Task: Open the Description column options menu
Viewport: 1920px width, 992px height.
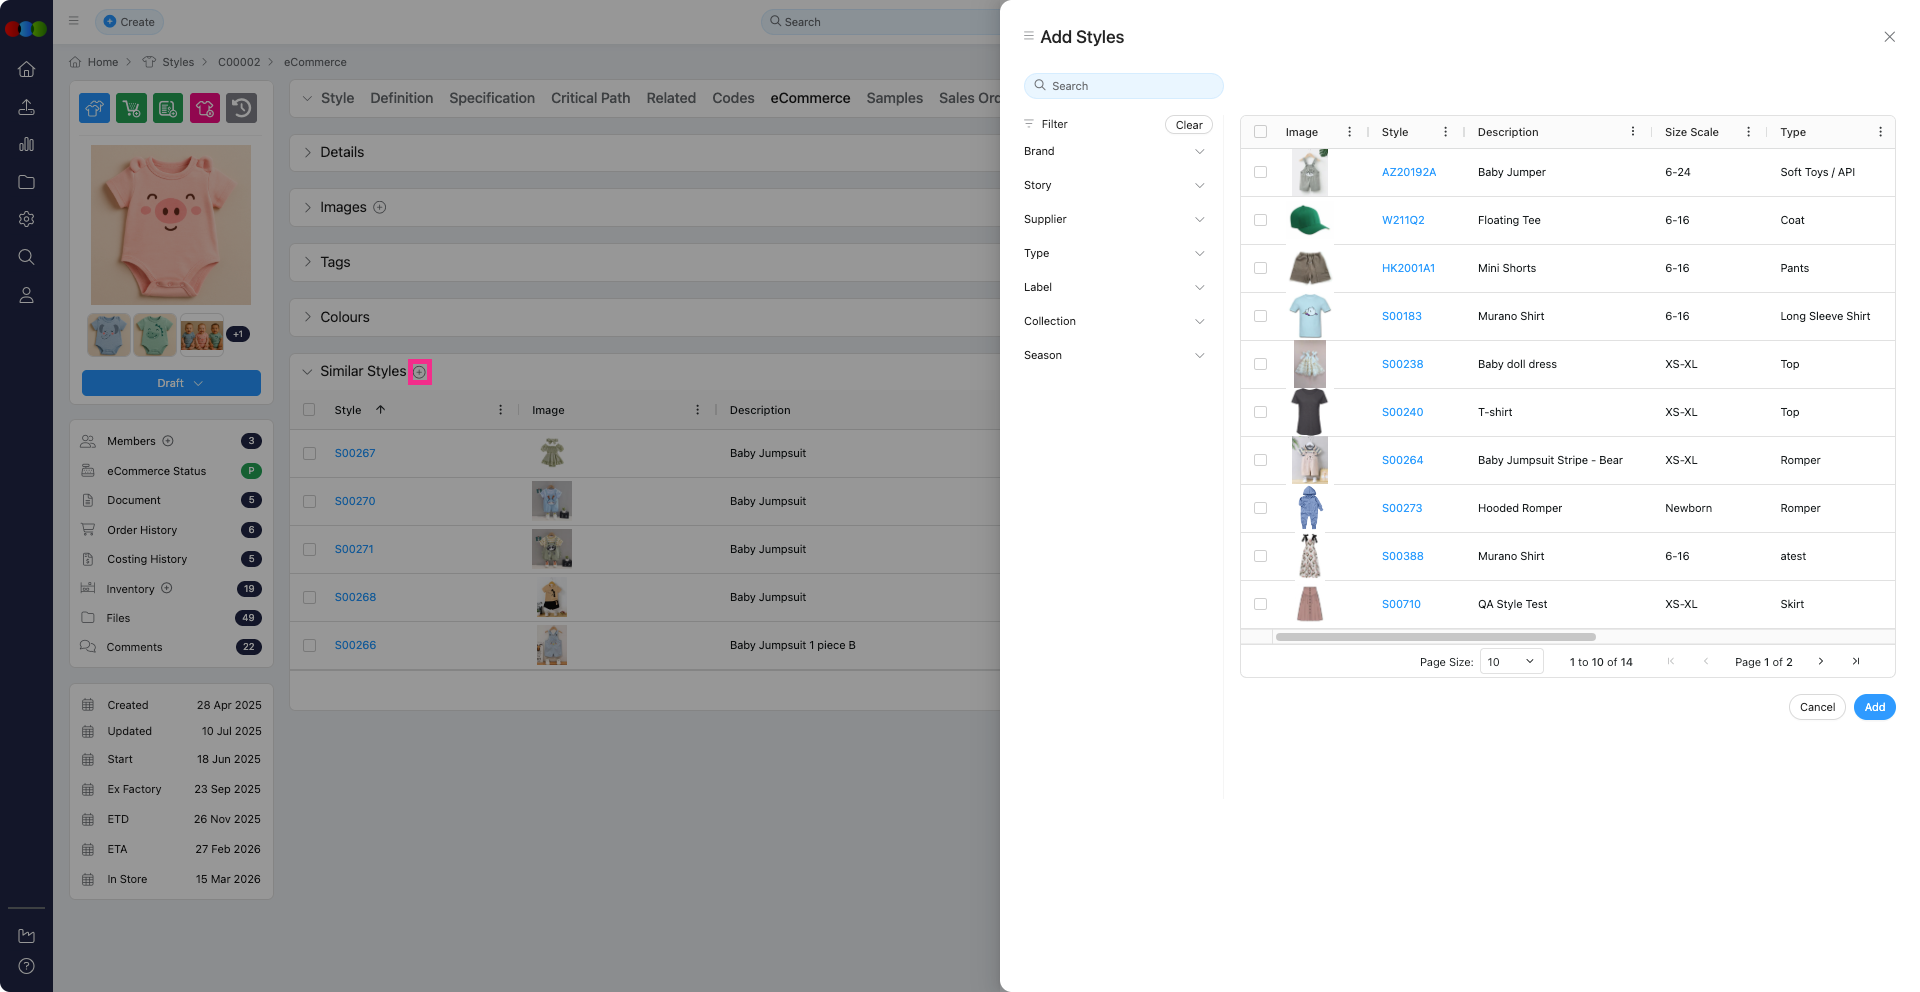Action: [x=1632, y=132]
